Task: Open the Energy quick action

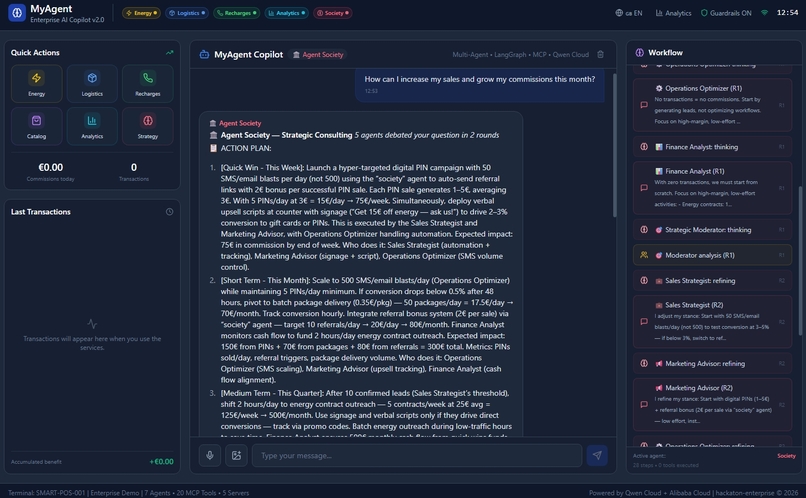Action: (x=36, y=83)
